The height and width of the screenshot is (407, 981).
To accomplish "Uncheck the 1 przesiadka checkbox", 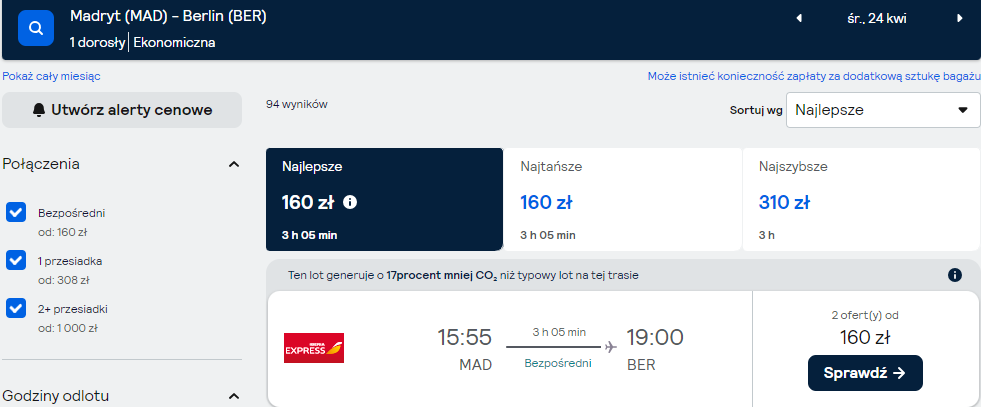I will point(16,260).
